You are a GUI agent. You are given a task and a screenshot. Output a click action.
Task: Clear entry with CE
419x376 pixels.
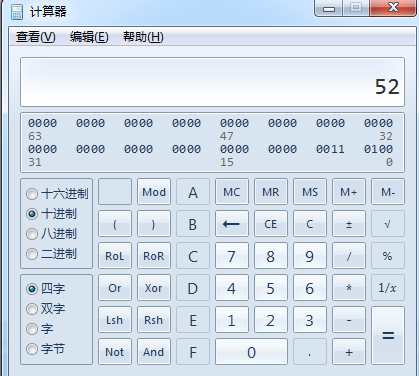pos(271,224)
